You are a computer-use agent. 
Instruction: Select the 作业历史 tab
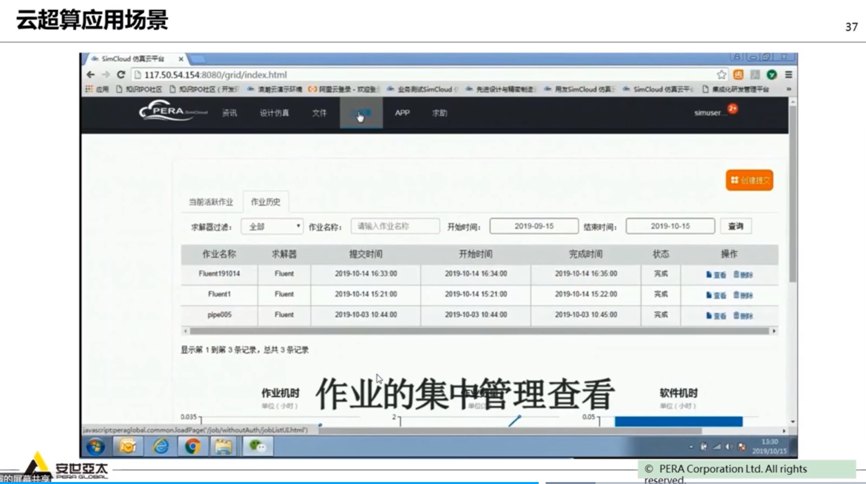click(265, 202)
